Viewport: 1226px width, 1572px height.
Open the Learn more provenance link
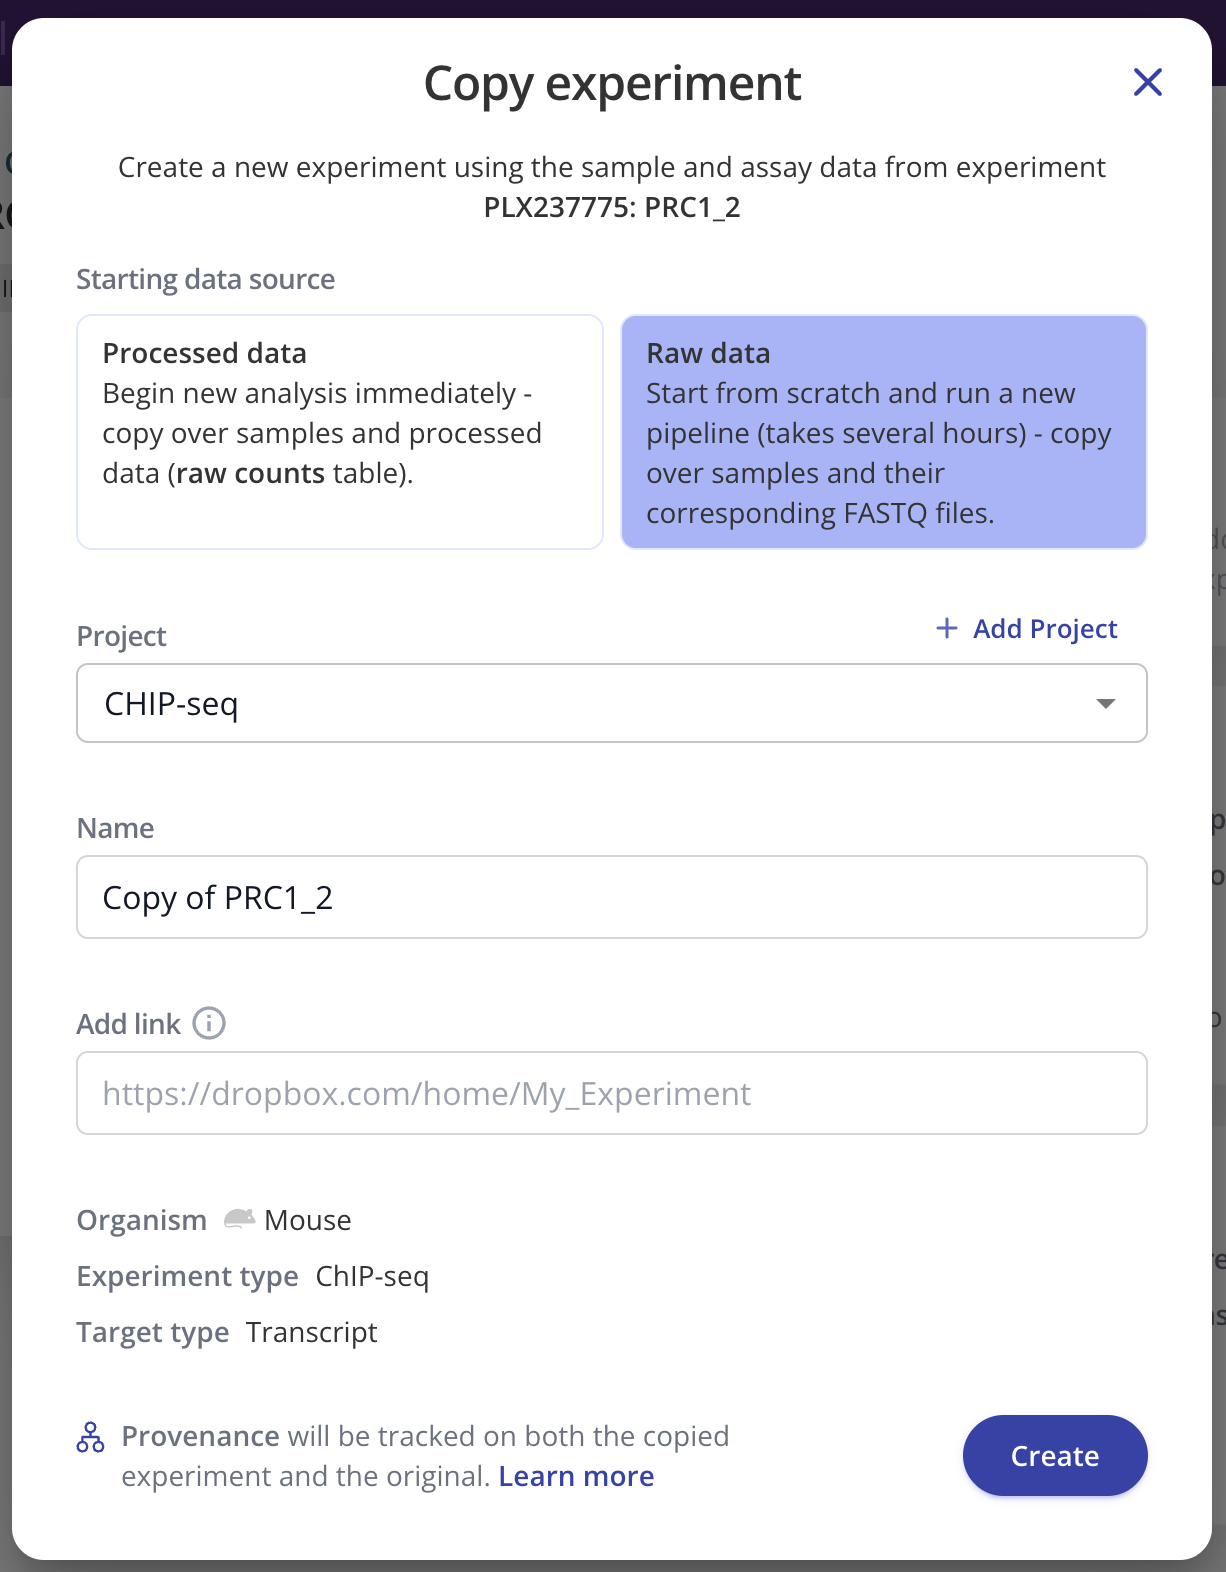click(x=576, y=1476)
